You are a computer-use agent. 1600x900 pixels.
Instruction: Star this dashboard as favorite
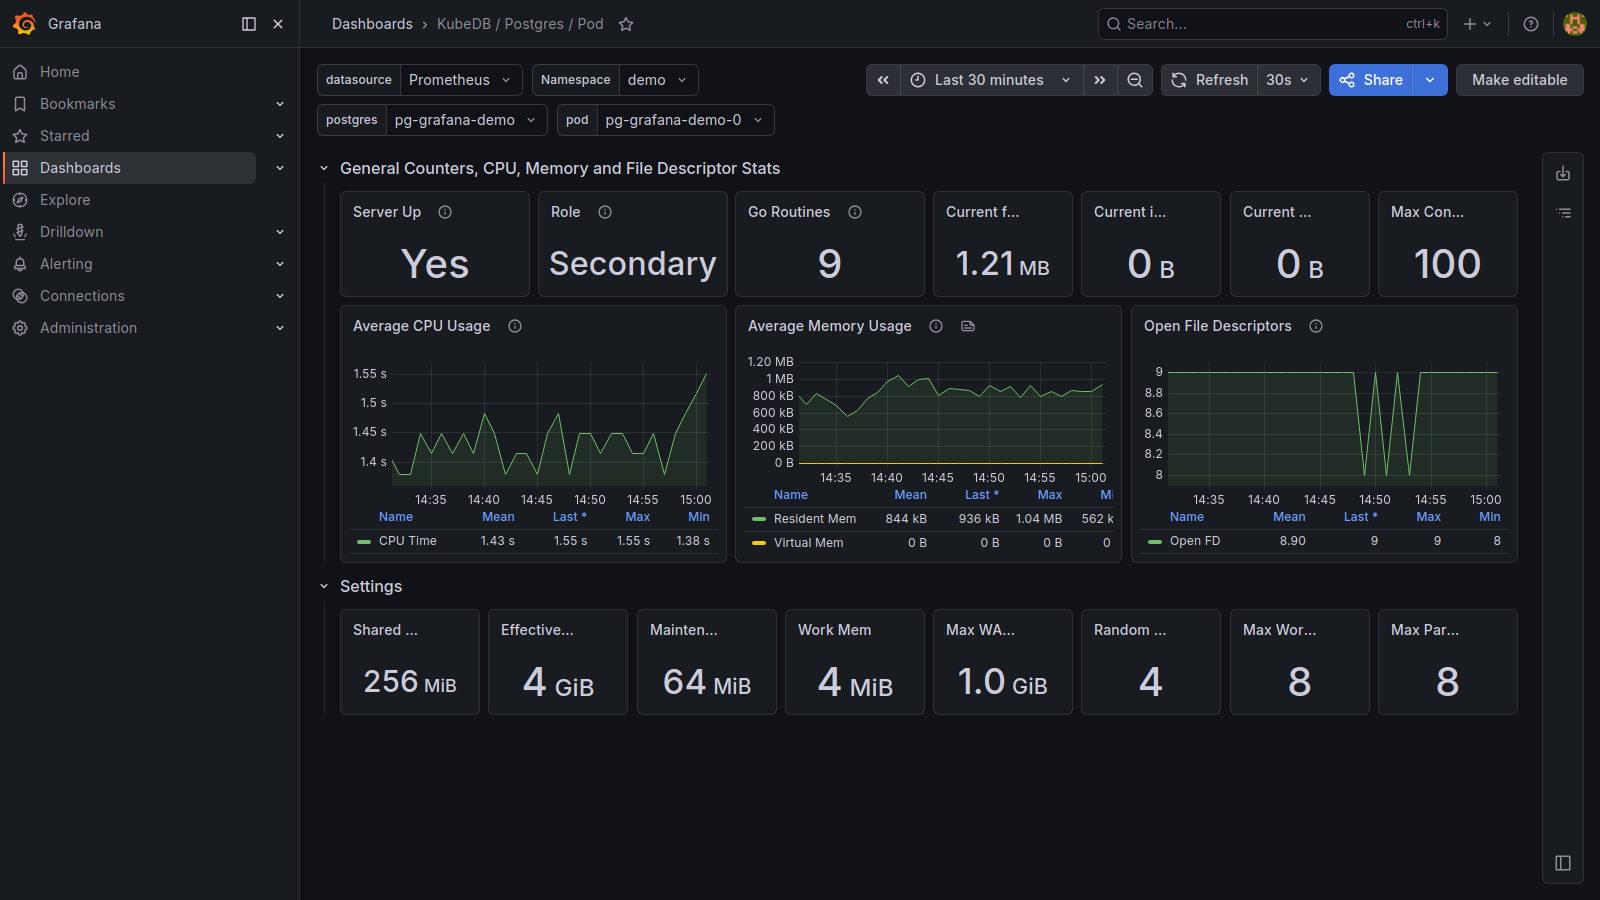pos(626,24)
